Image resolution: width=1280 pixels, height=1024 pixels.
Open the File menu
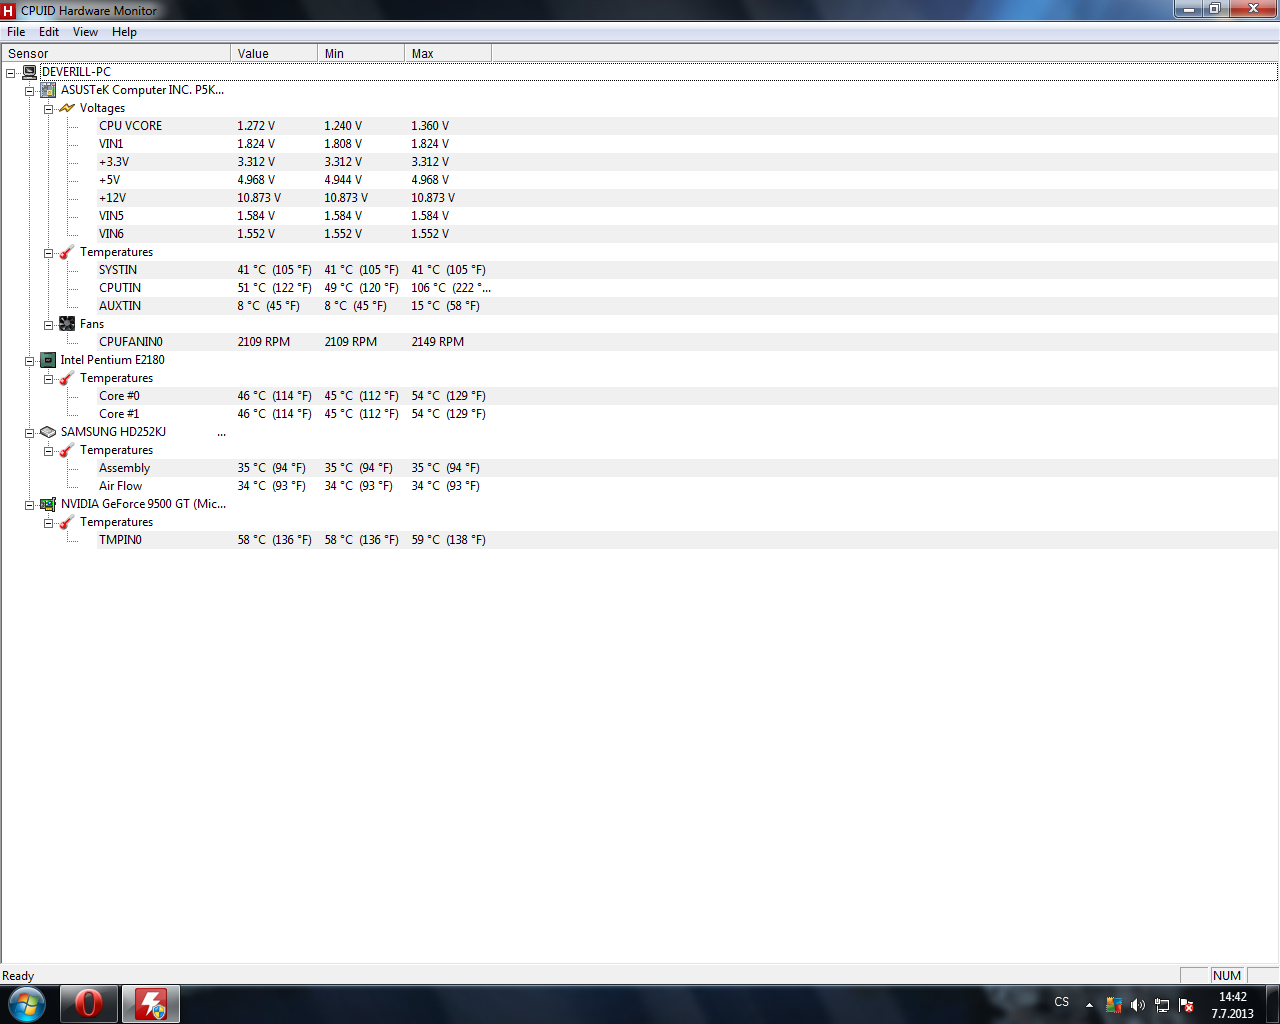coord(16,32)
